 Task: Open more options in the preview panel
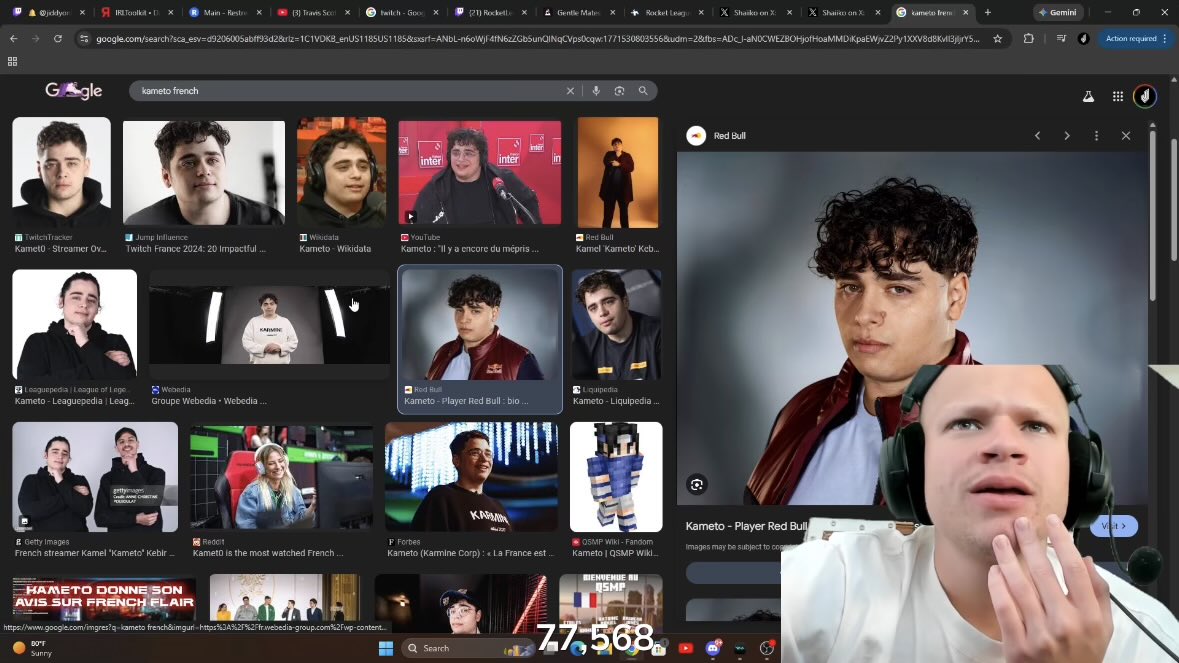pos(1096,136)
